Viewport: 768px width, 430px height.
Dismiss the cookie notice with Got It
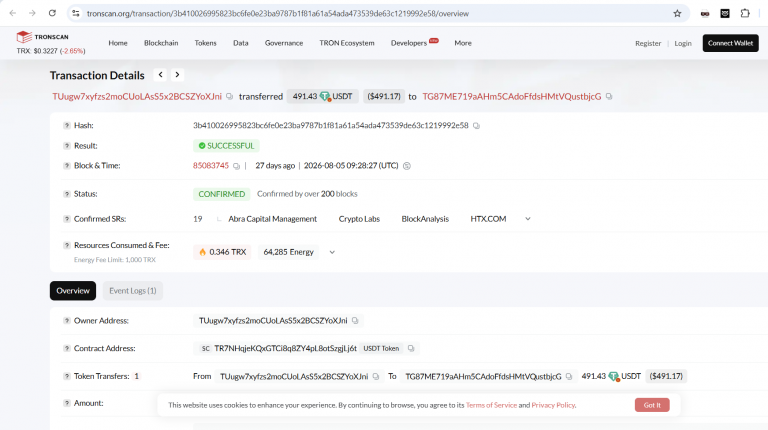click(x=652, y=405)
